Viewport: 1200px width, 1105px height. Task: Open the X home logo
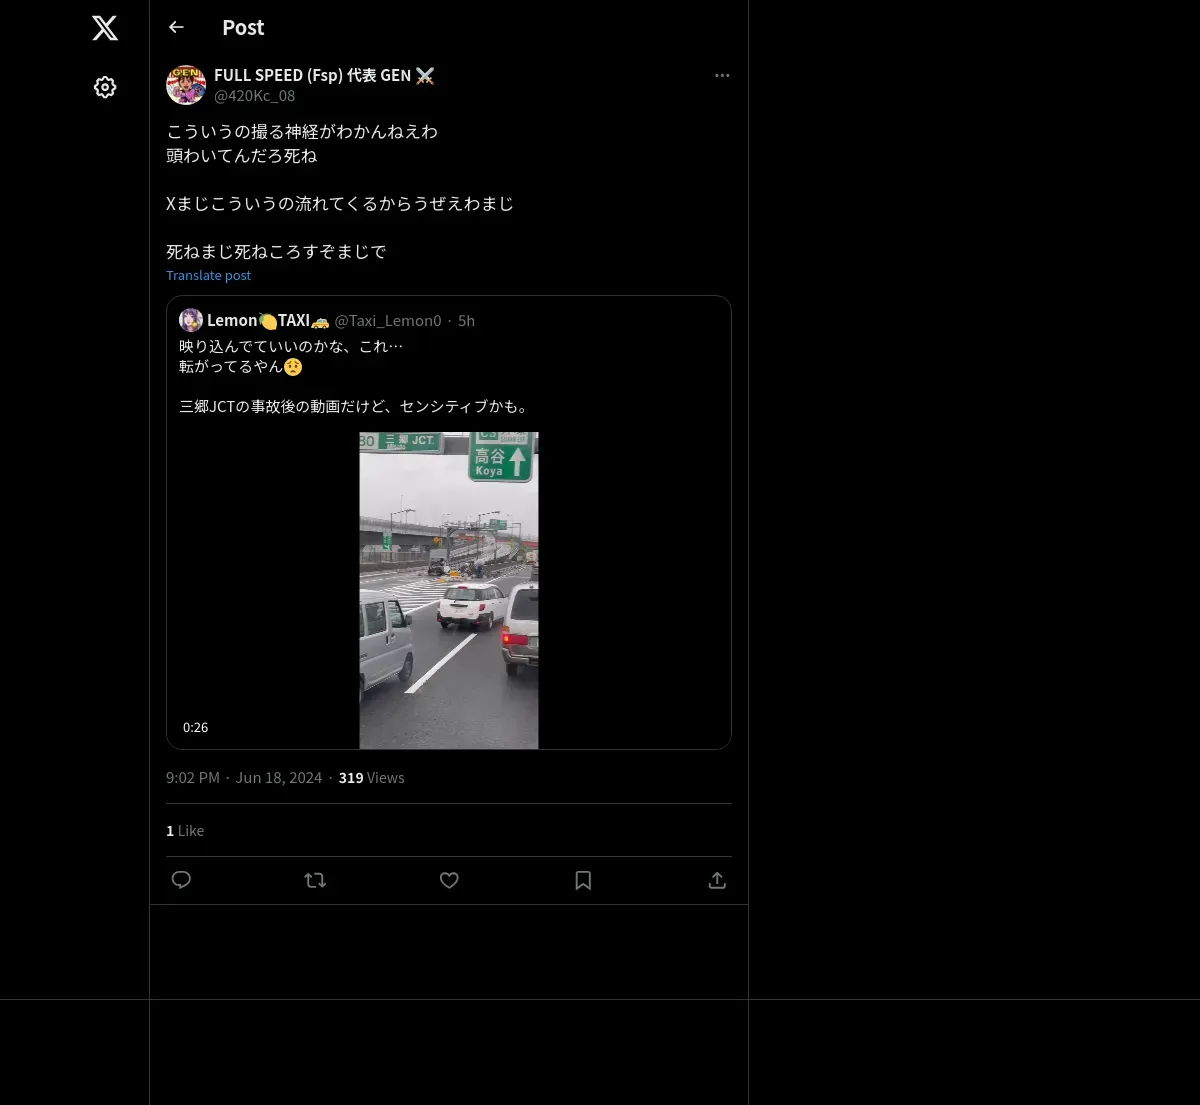(x=105, y=28)
